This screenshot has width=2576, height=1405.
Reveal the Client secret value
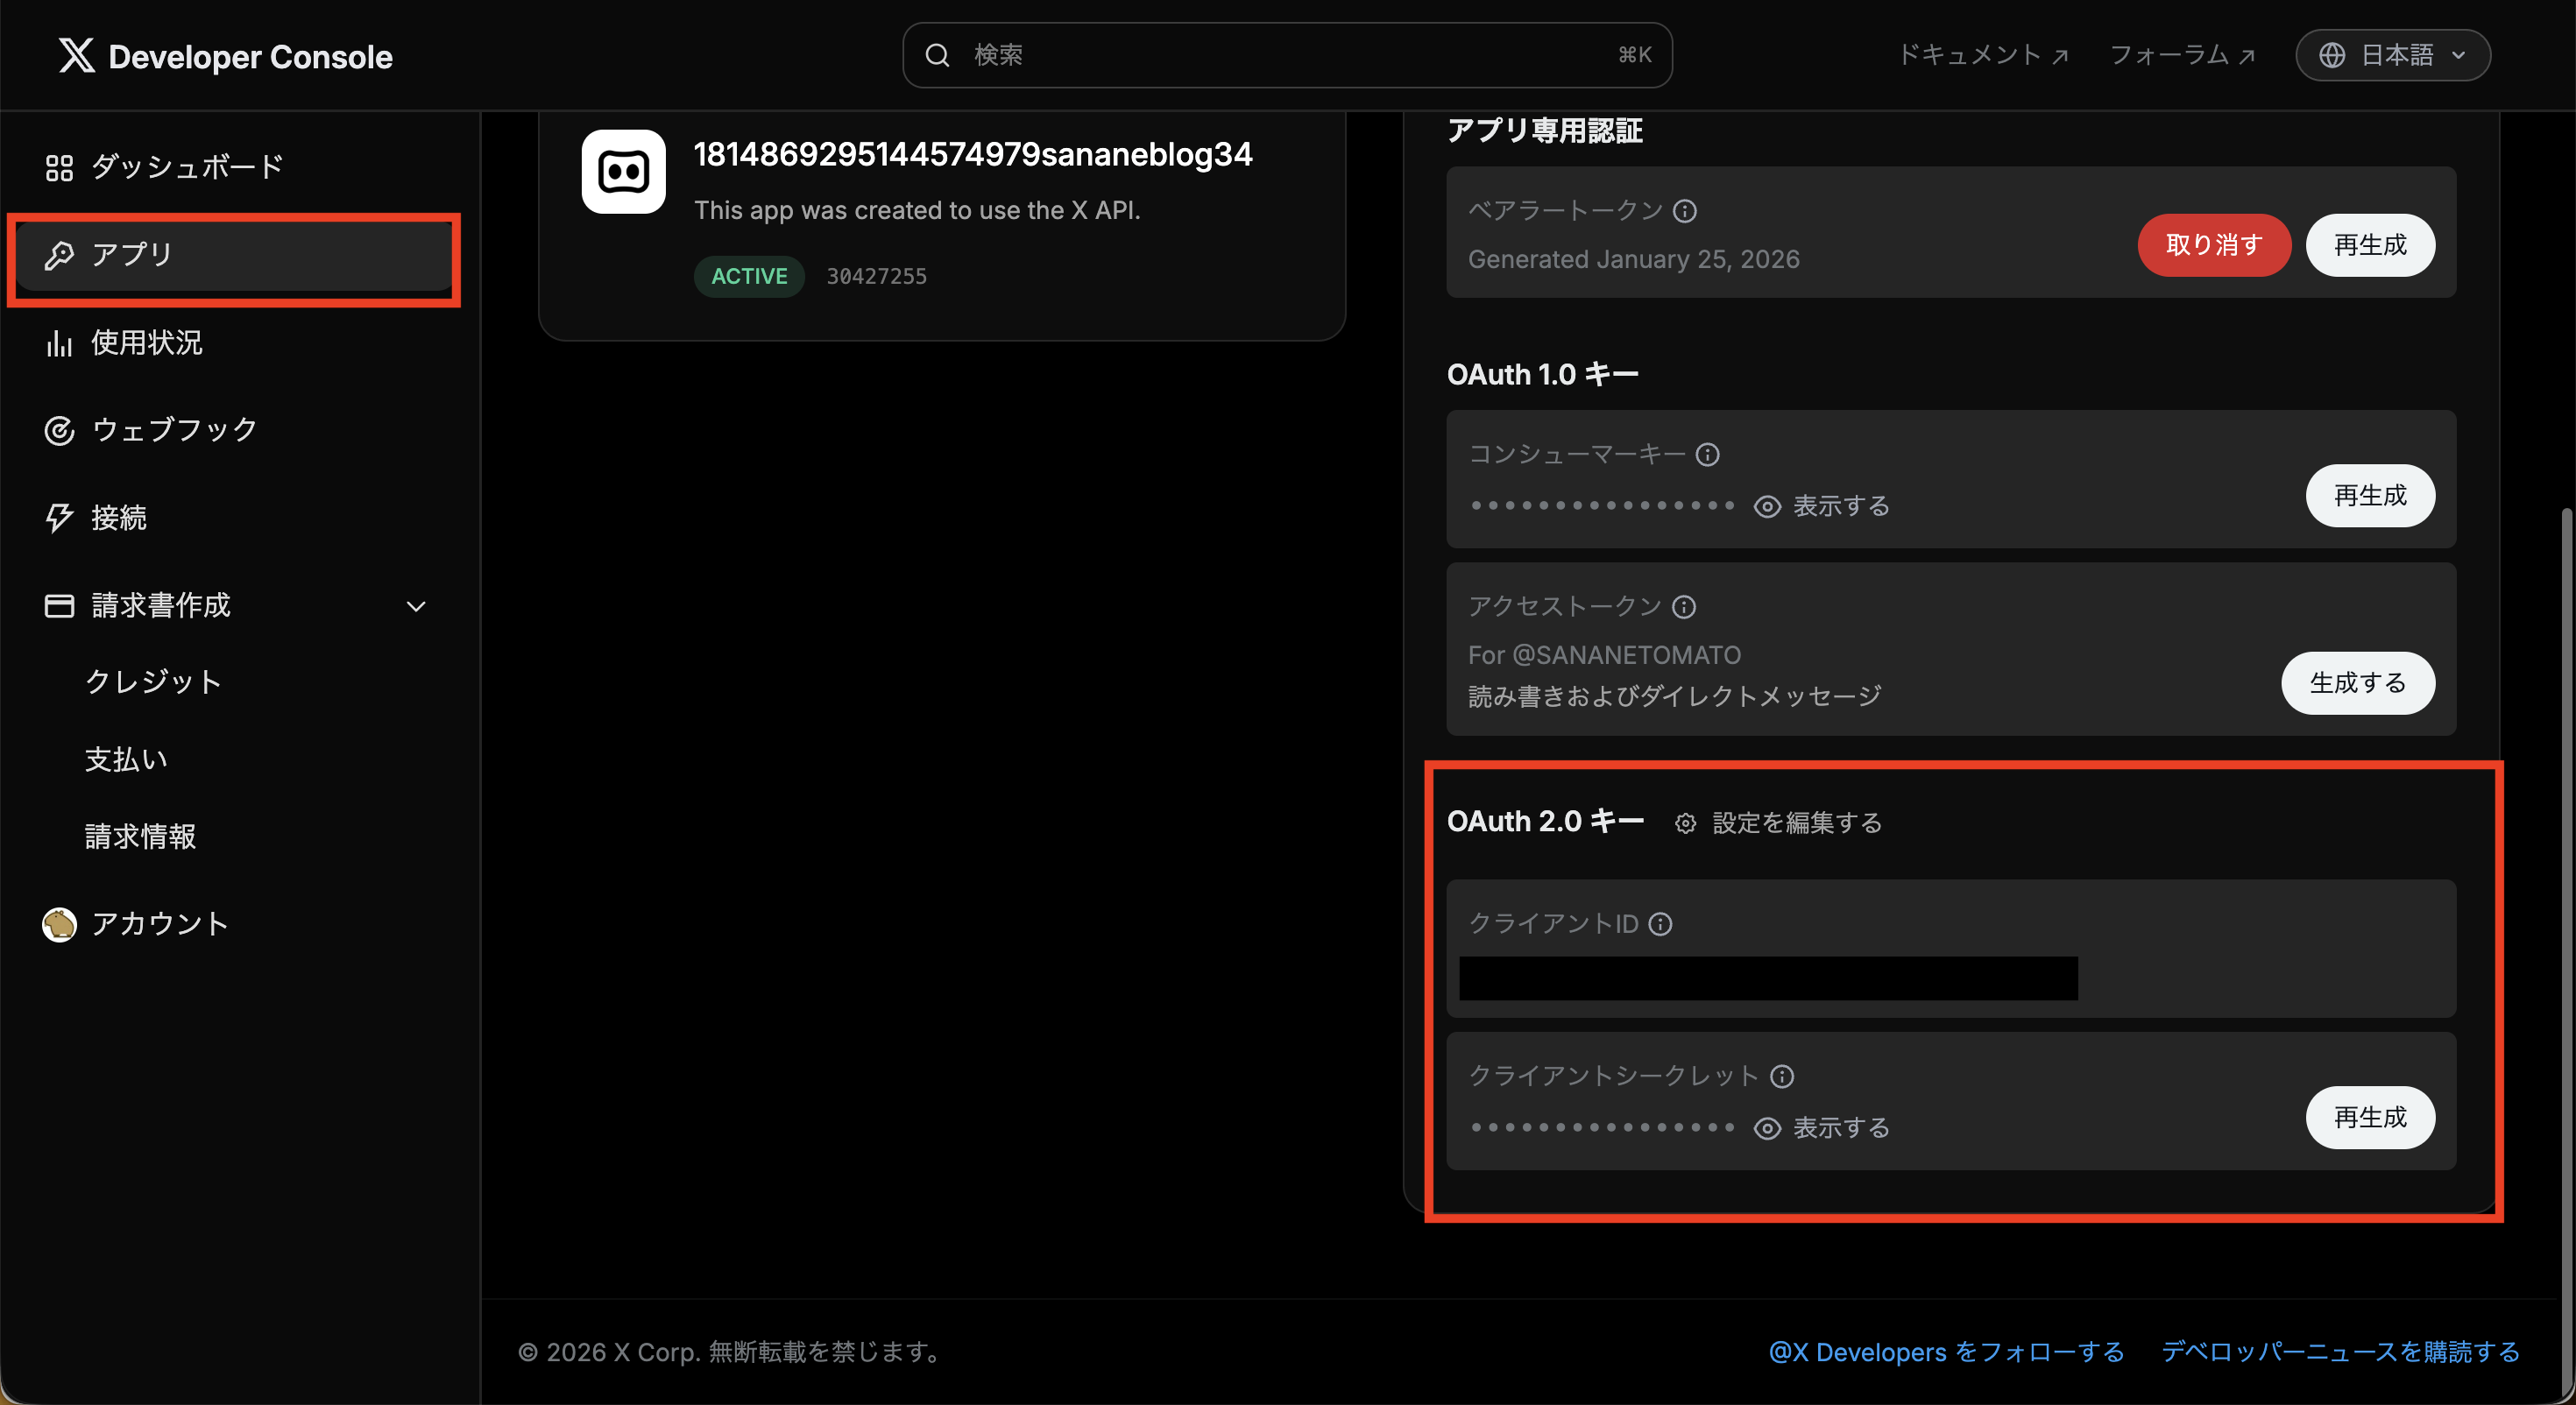click(x=1822, y=1128)
